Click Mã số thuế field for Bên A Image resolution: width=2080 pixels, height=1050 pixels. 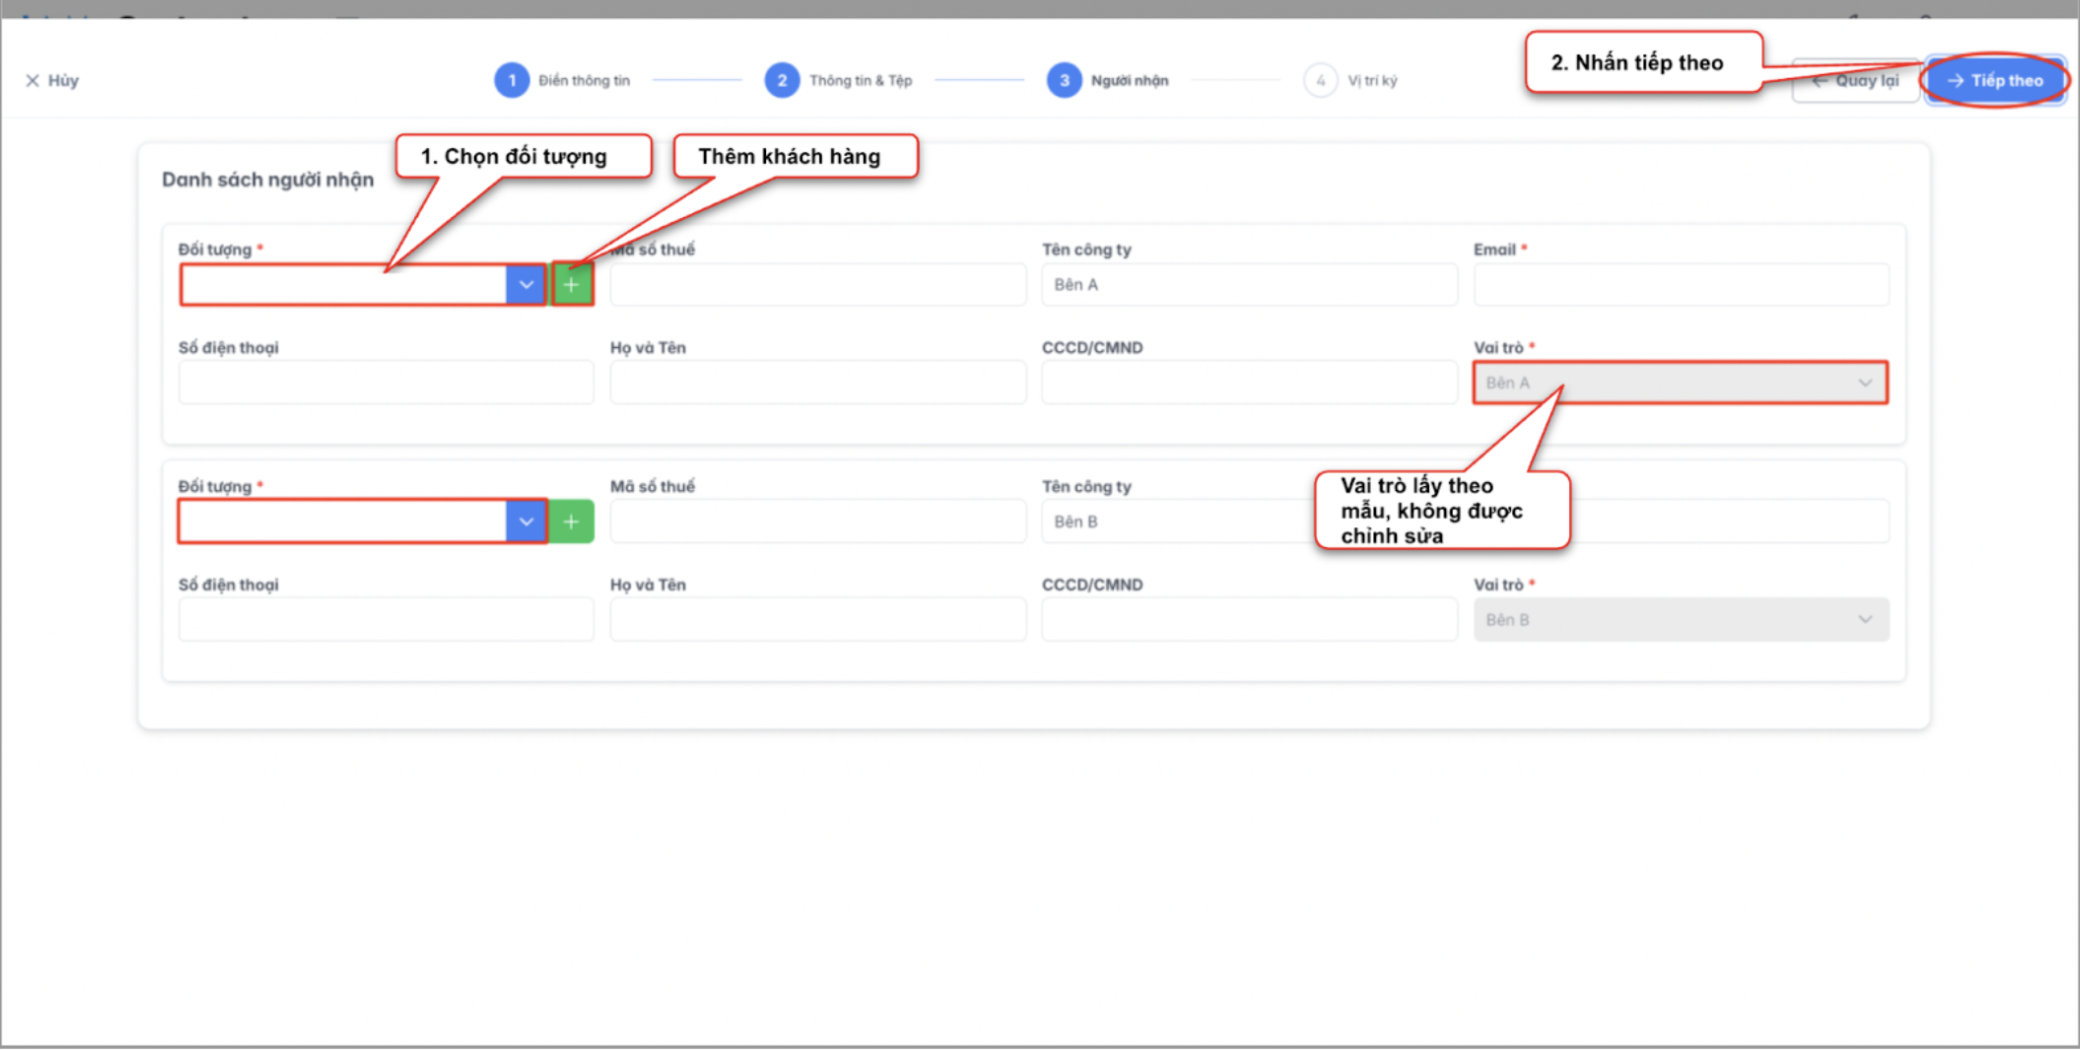pyautogui.click(x=817, y=285)
